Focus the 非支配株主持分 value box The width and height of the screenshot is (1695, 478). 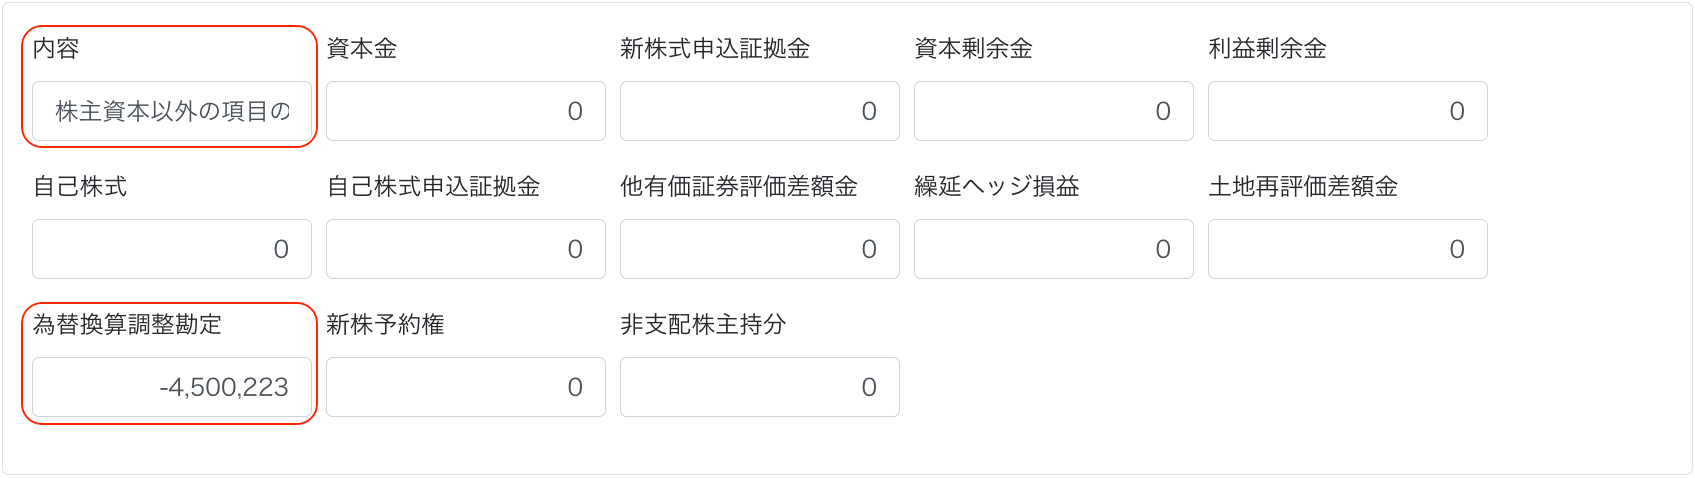(760, 387)
